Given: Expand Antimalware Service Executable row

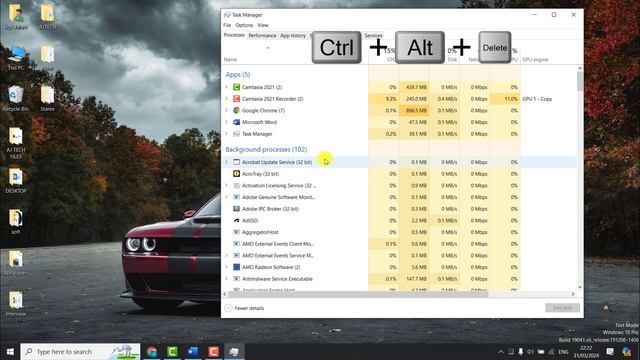Looking at the screenshot, I should [227, 279].
